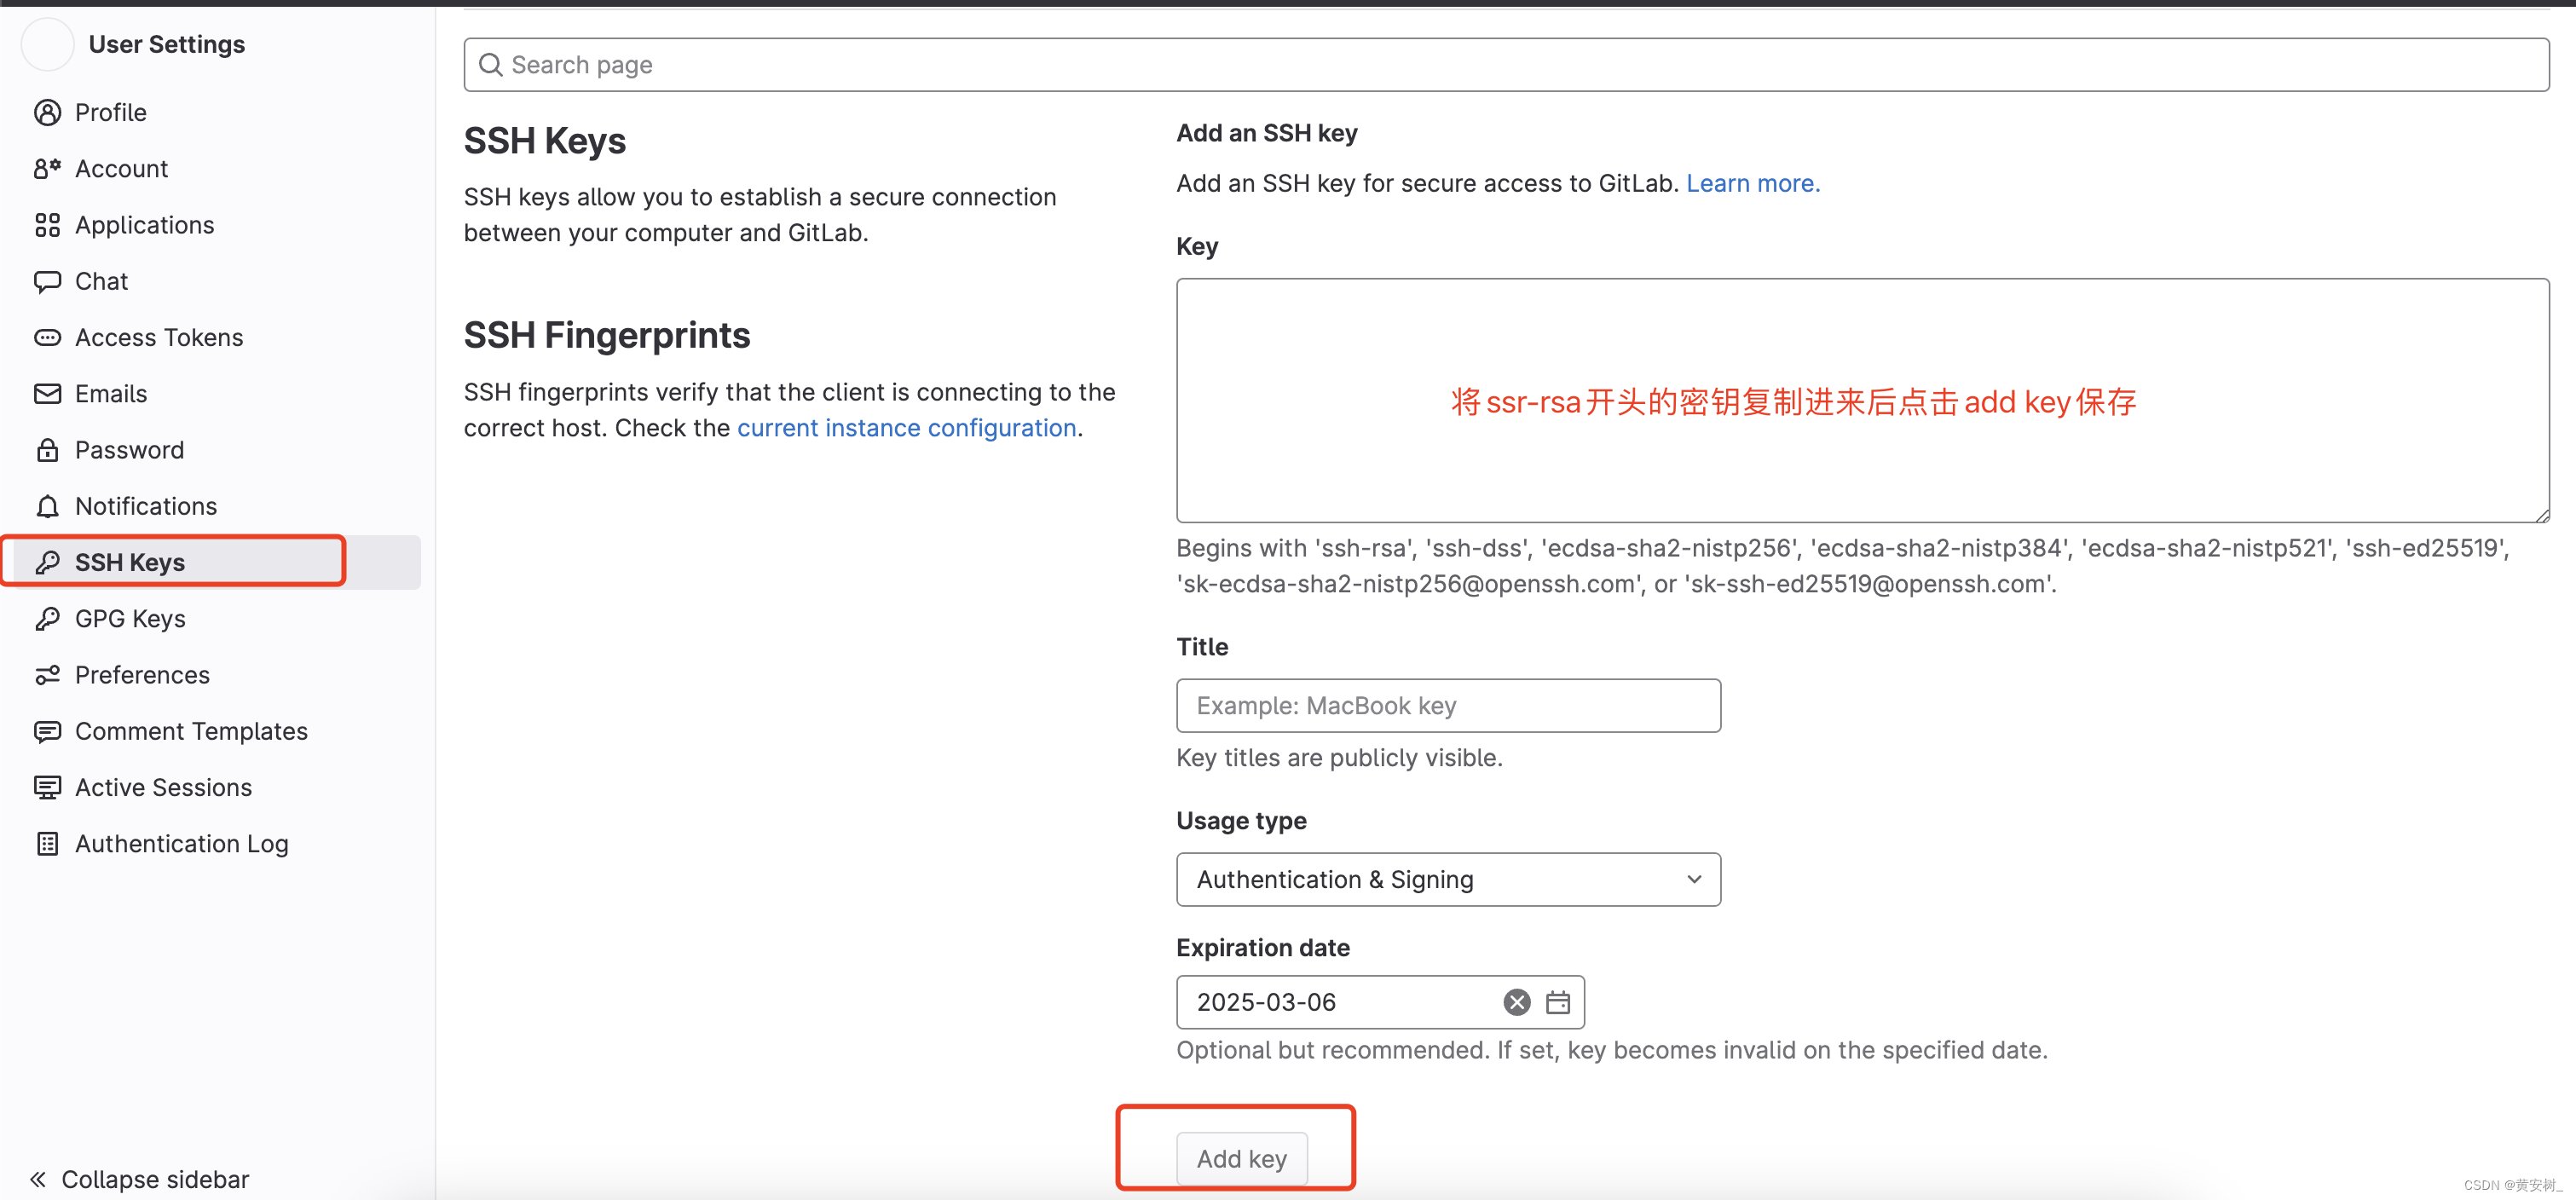
Task: Collapse the sidebar using the chevron
Action: coord(38,1179)
